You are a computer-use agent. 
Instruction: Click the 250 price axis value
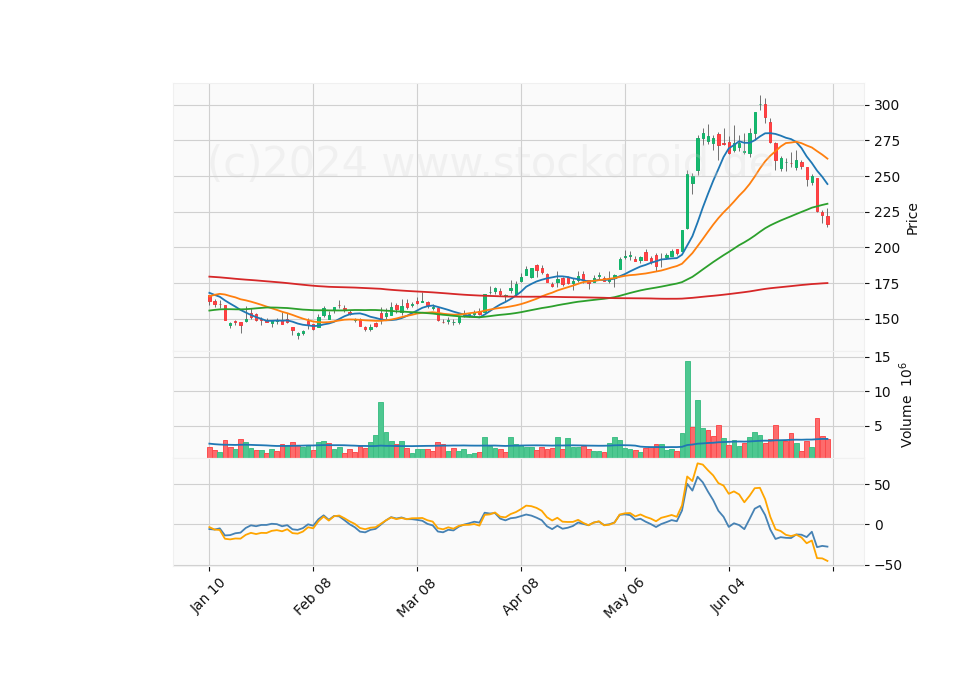click(x=887, y=177)
